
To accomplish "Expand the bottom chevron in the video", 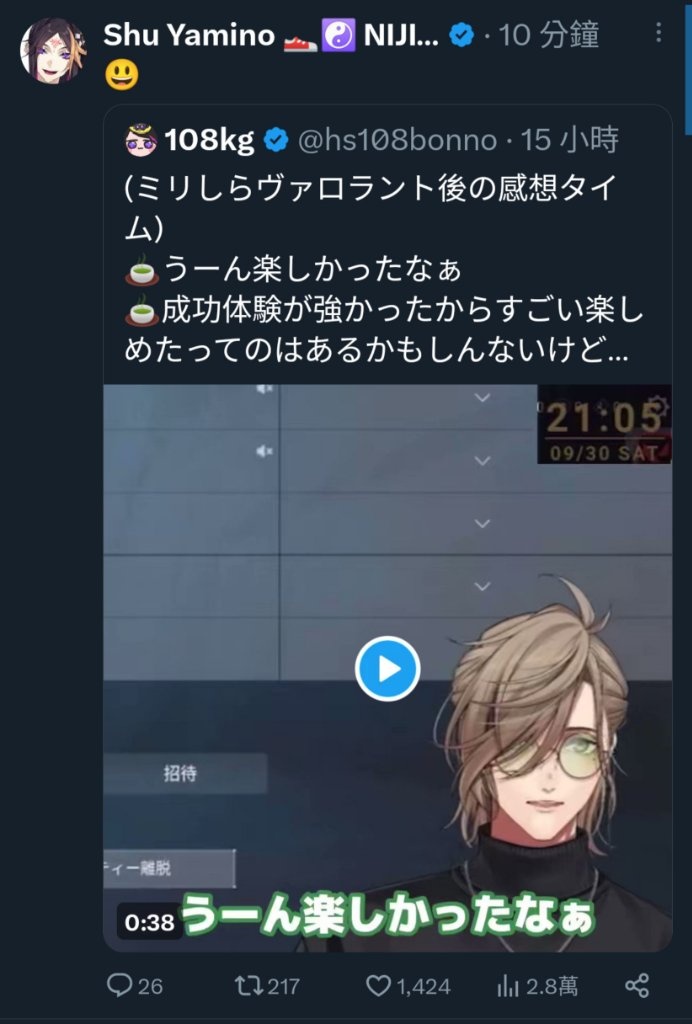I will (x=482, y=586).
